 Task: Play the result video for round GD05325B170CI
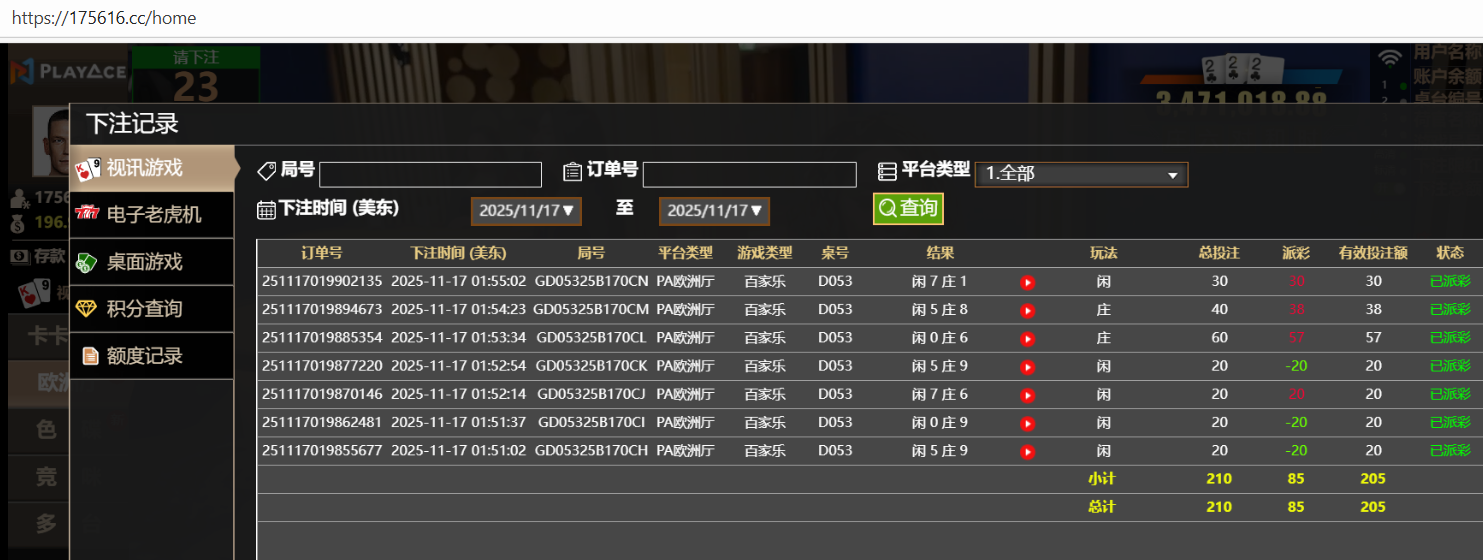(x=1027, y=423)
